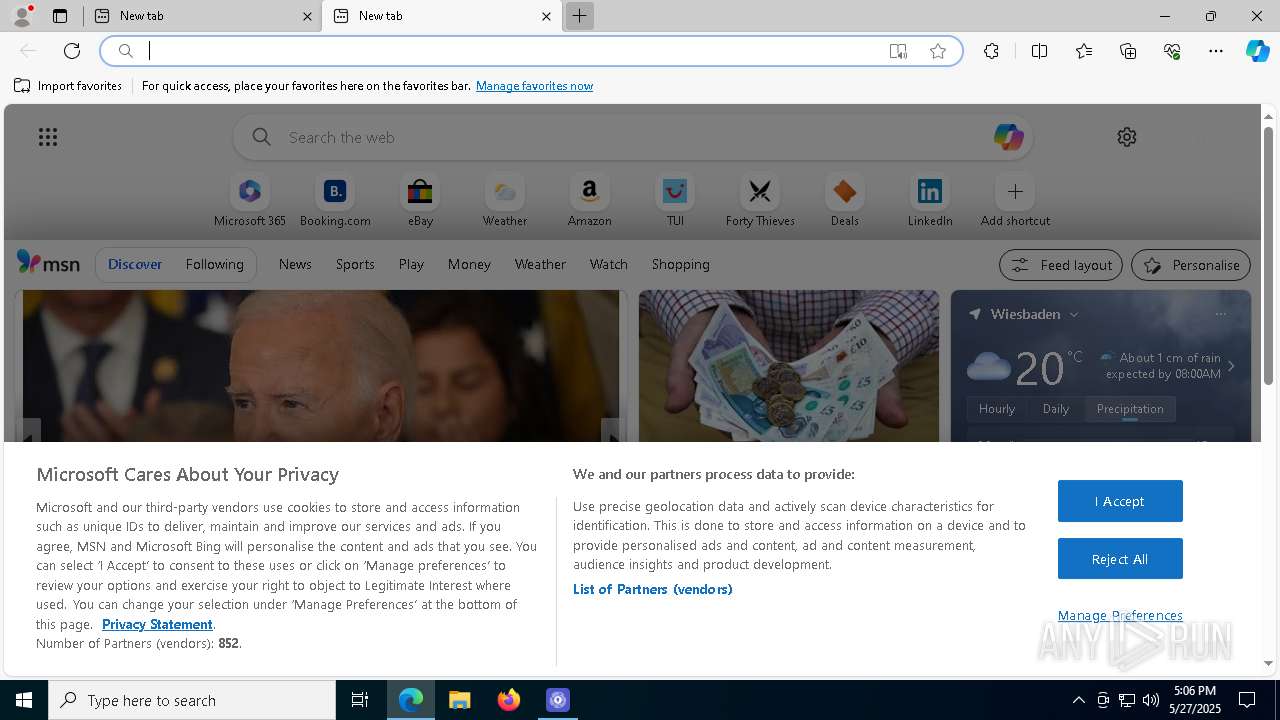Open the Collections icon

tap(1128, 51)
